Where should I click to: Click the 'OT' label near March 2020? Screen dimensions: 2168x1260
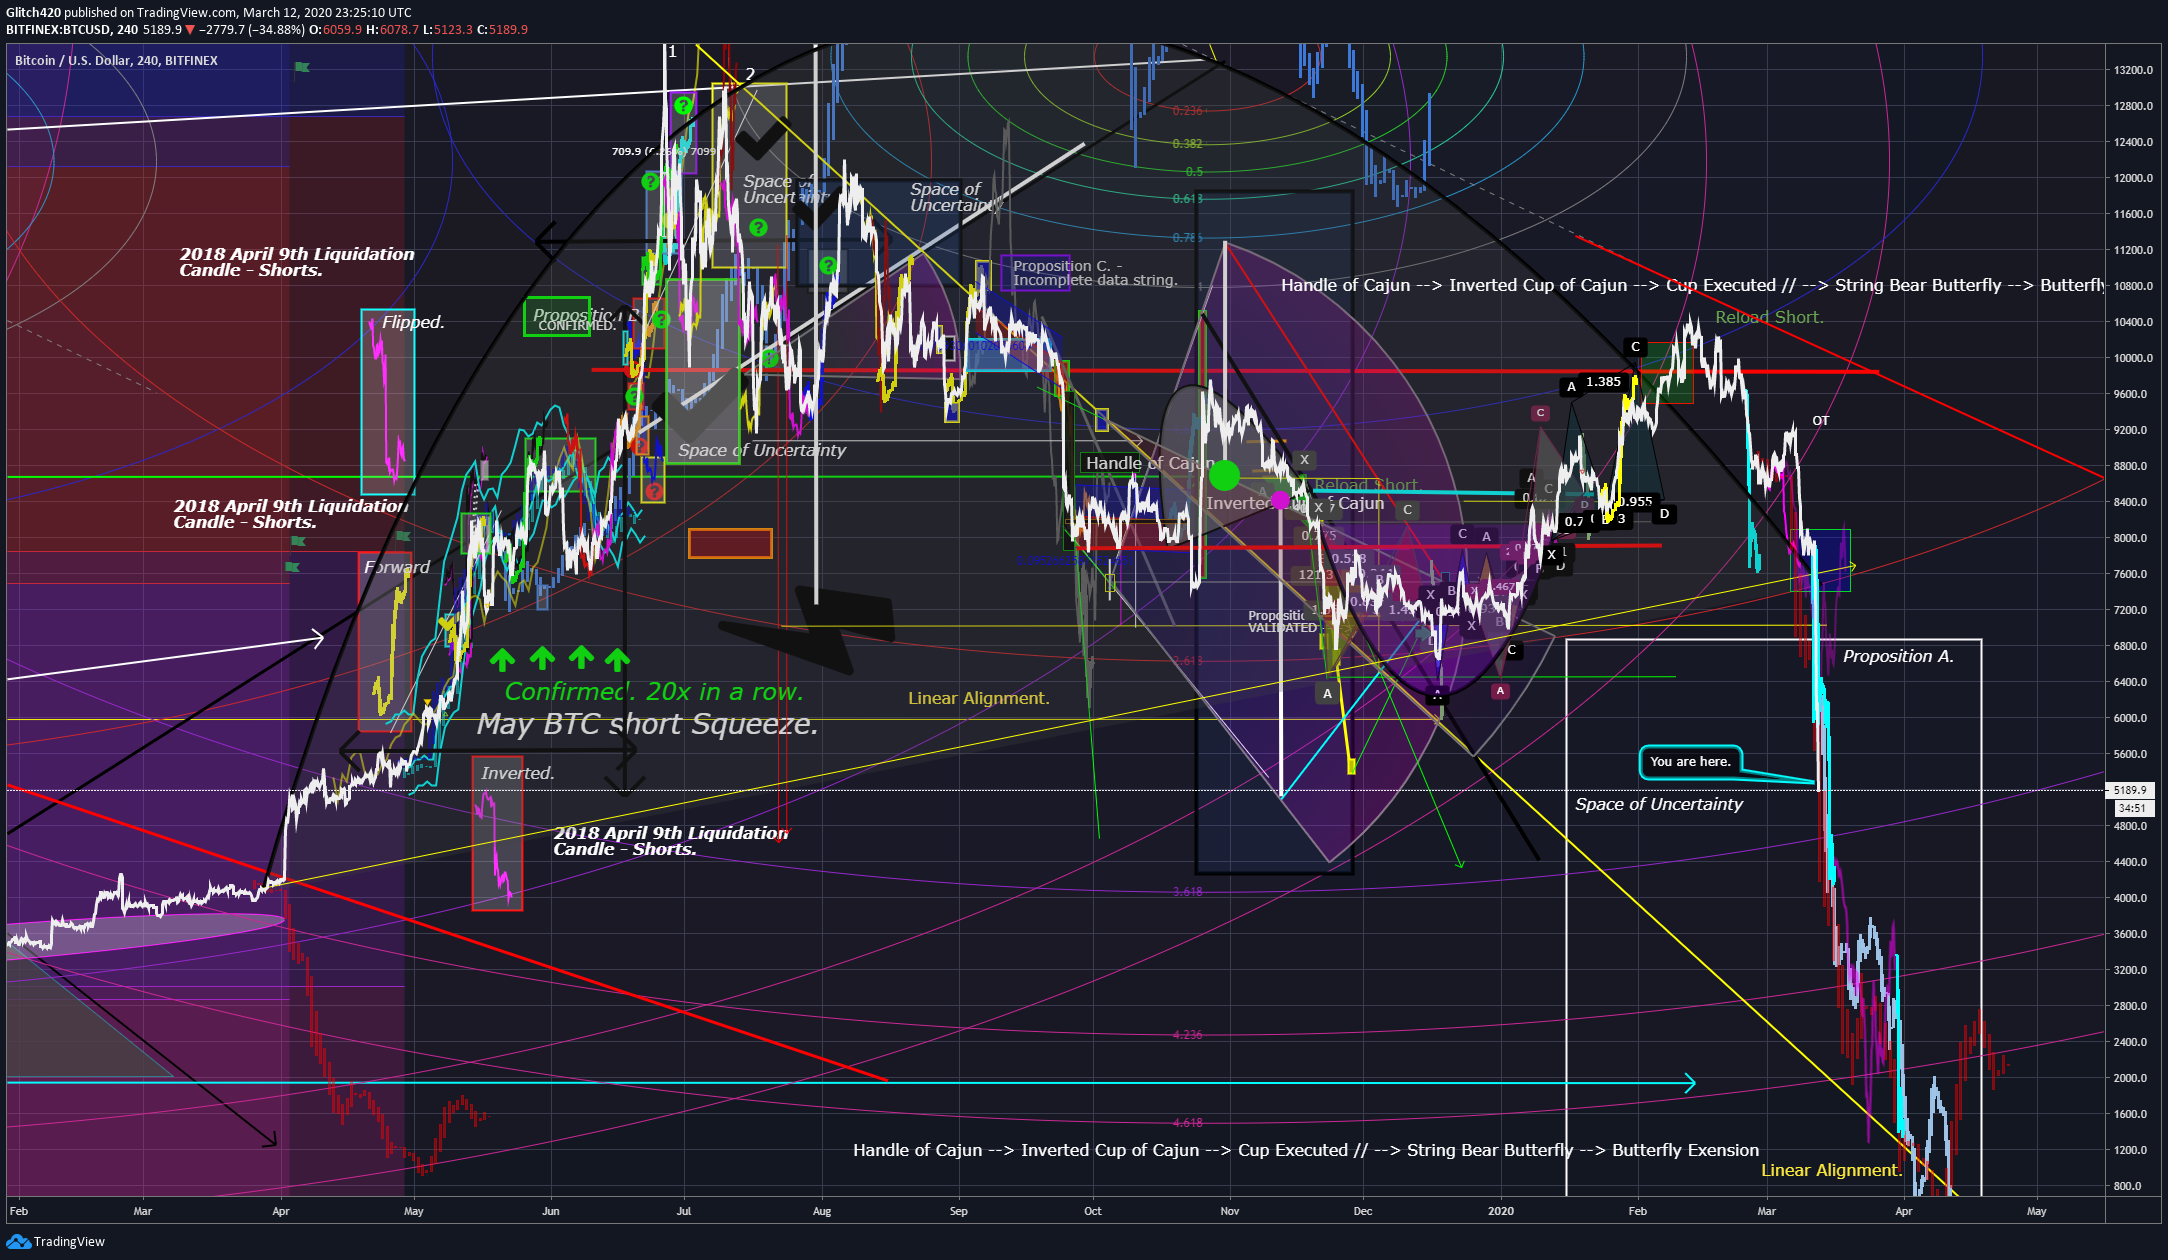tap(1820, 421)
